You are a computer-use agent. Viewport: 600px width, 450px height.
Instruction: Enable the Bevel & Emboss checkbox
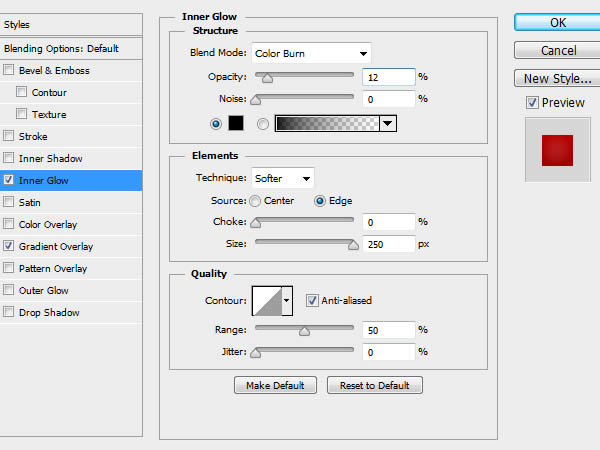pos(8,70)
